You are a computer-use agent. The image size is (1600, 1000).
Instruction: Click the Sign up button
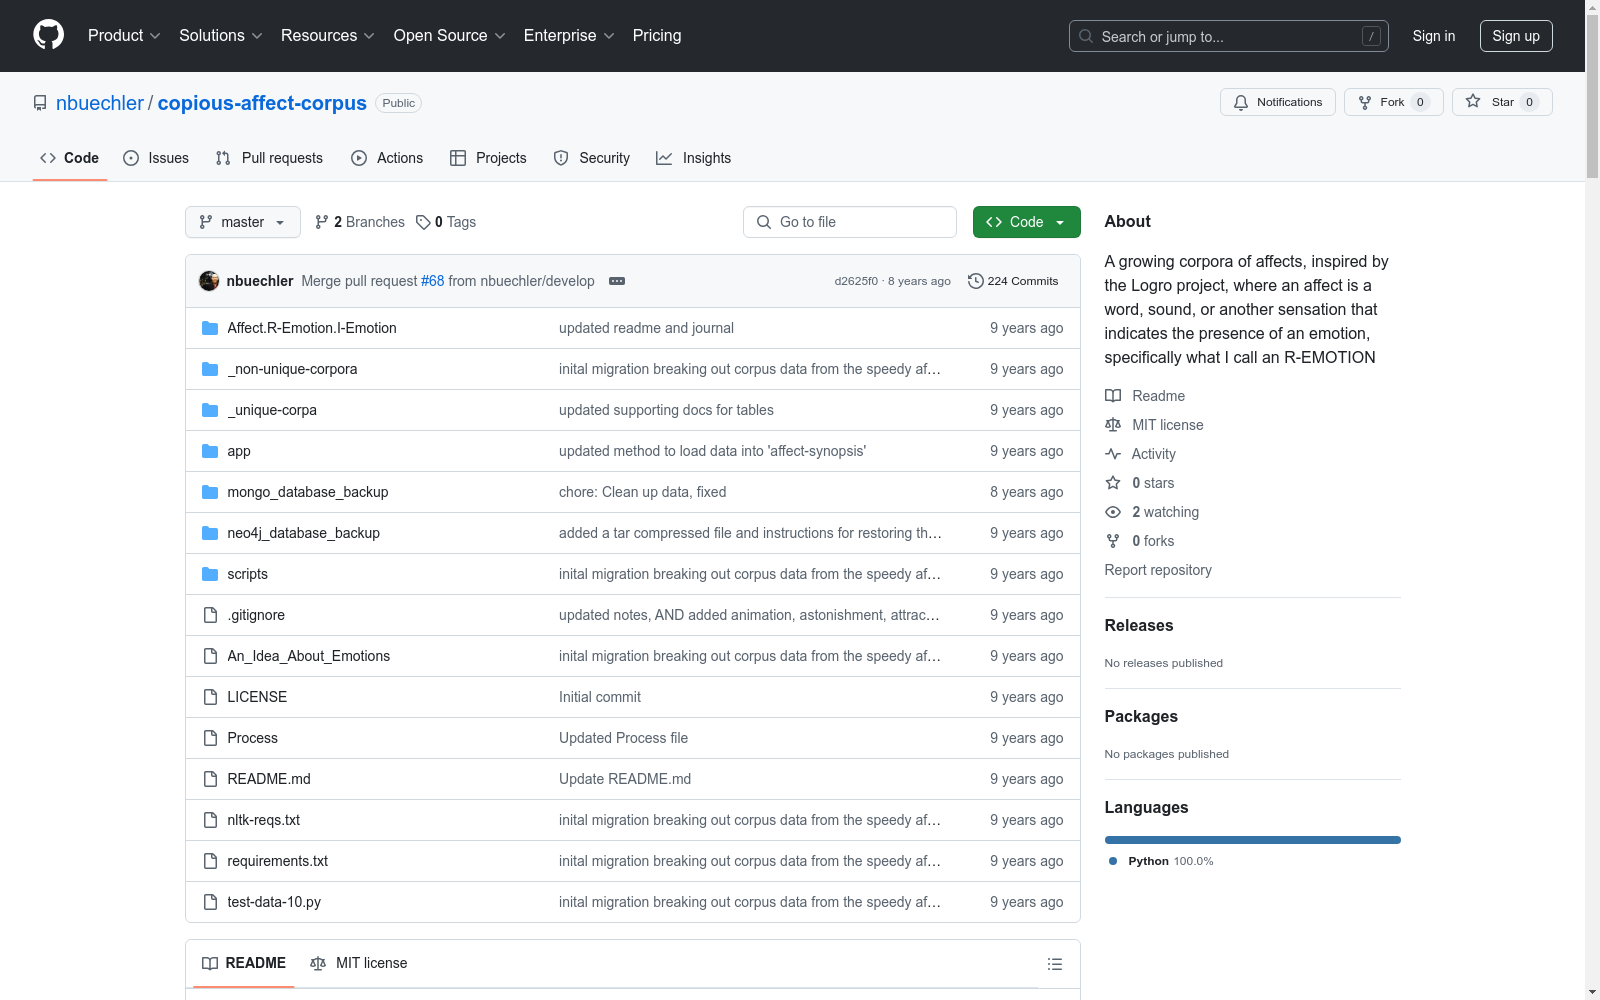point(1516,36)
